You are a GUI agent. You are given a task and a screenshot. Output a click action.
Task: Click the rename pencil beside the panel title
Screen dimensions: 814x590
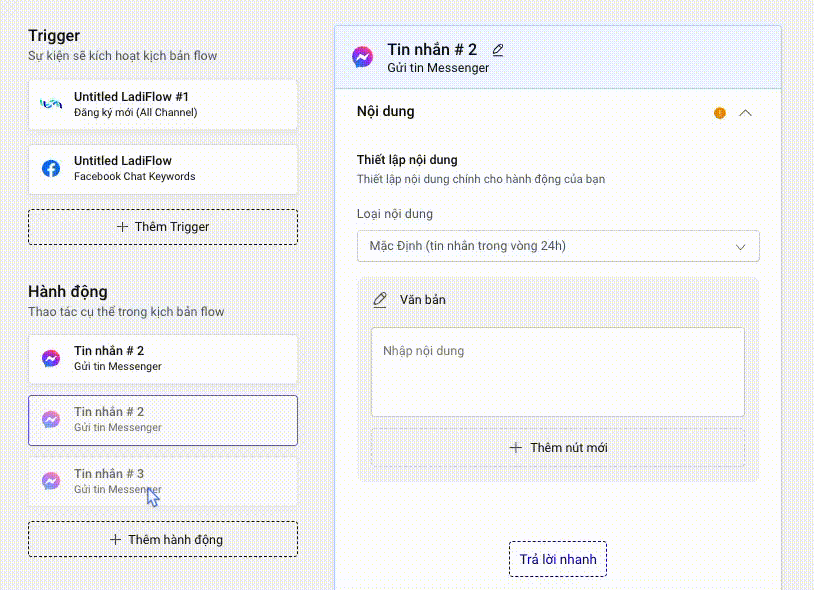click(x=498, y=50)
